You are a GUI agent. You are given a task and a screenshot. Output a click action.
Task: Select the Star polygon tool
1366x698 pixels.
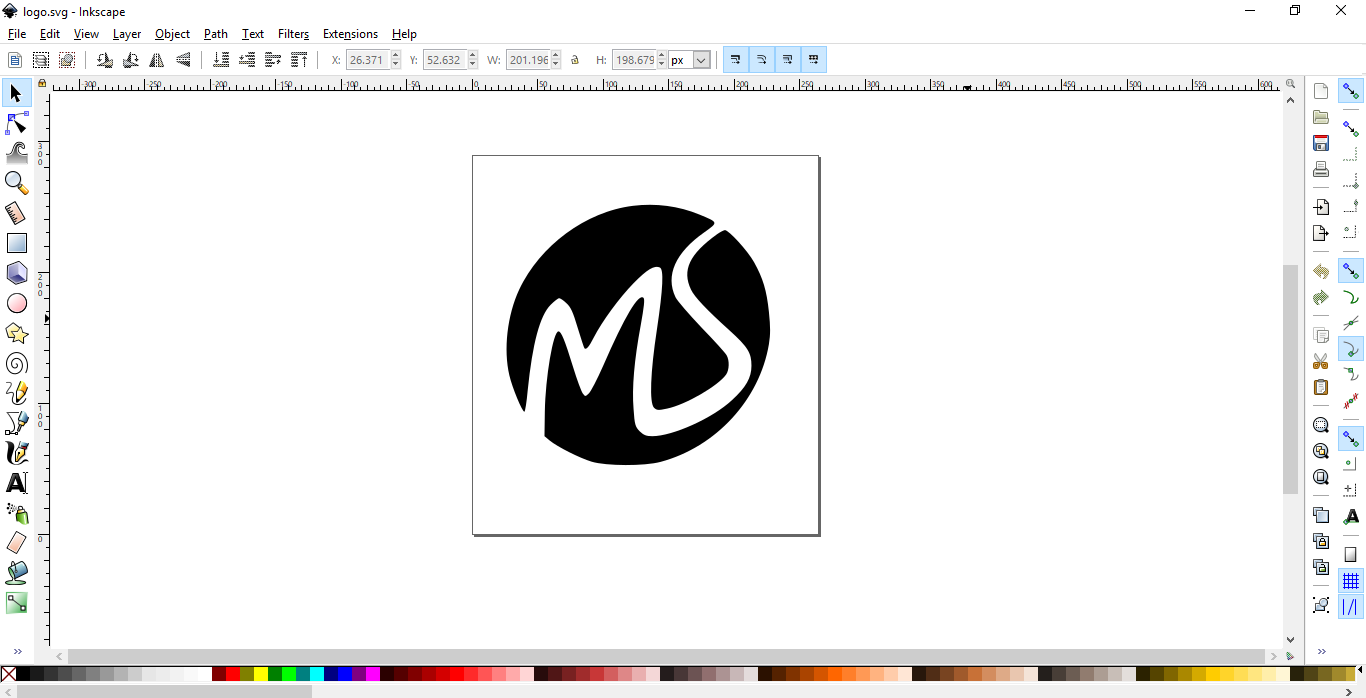click(x=16, y=333)
